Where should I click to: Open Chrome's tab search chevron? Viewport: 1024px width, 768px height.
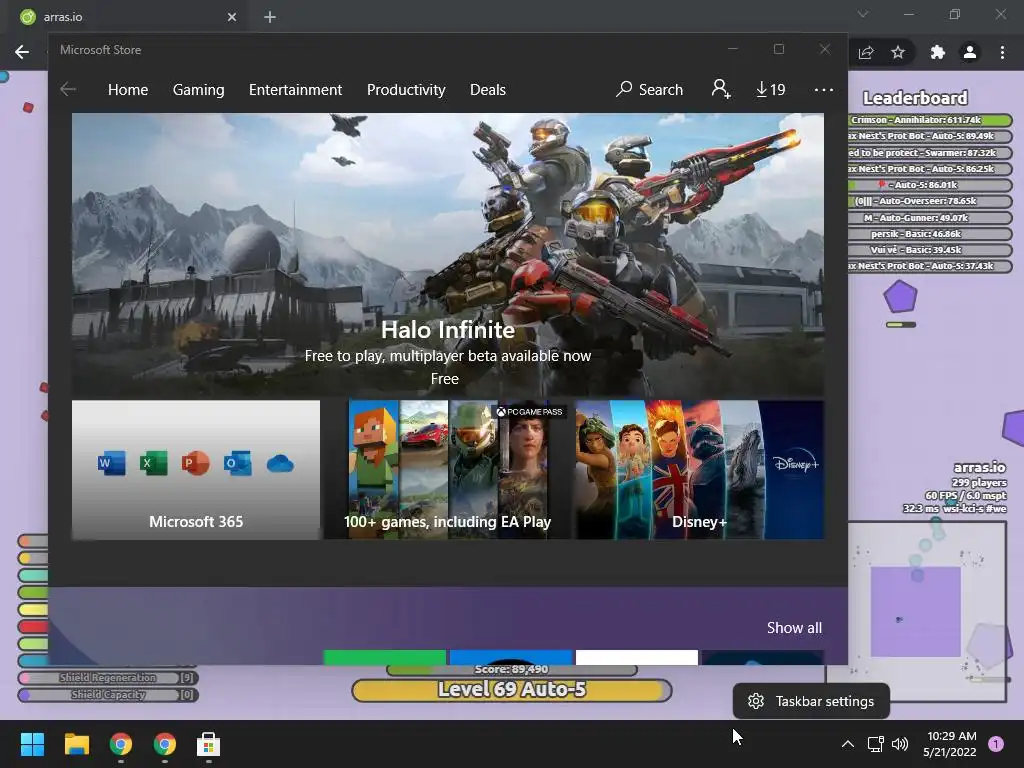(x=863, y=14)
